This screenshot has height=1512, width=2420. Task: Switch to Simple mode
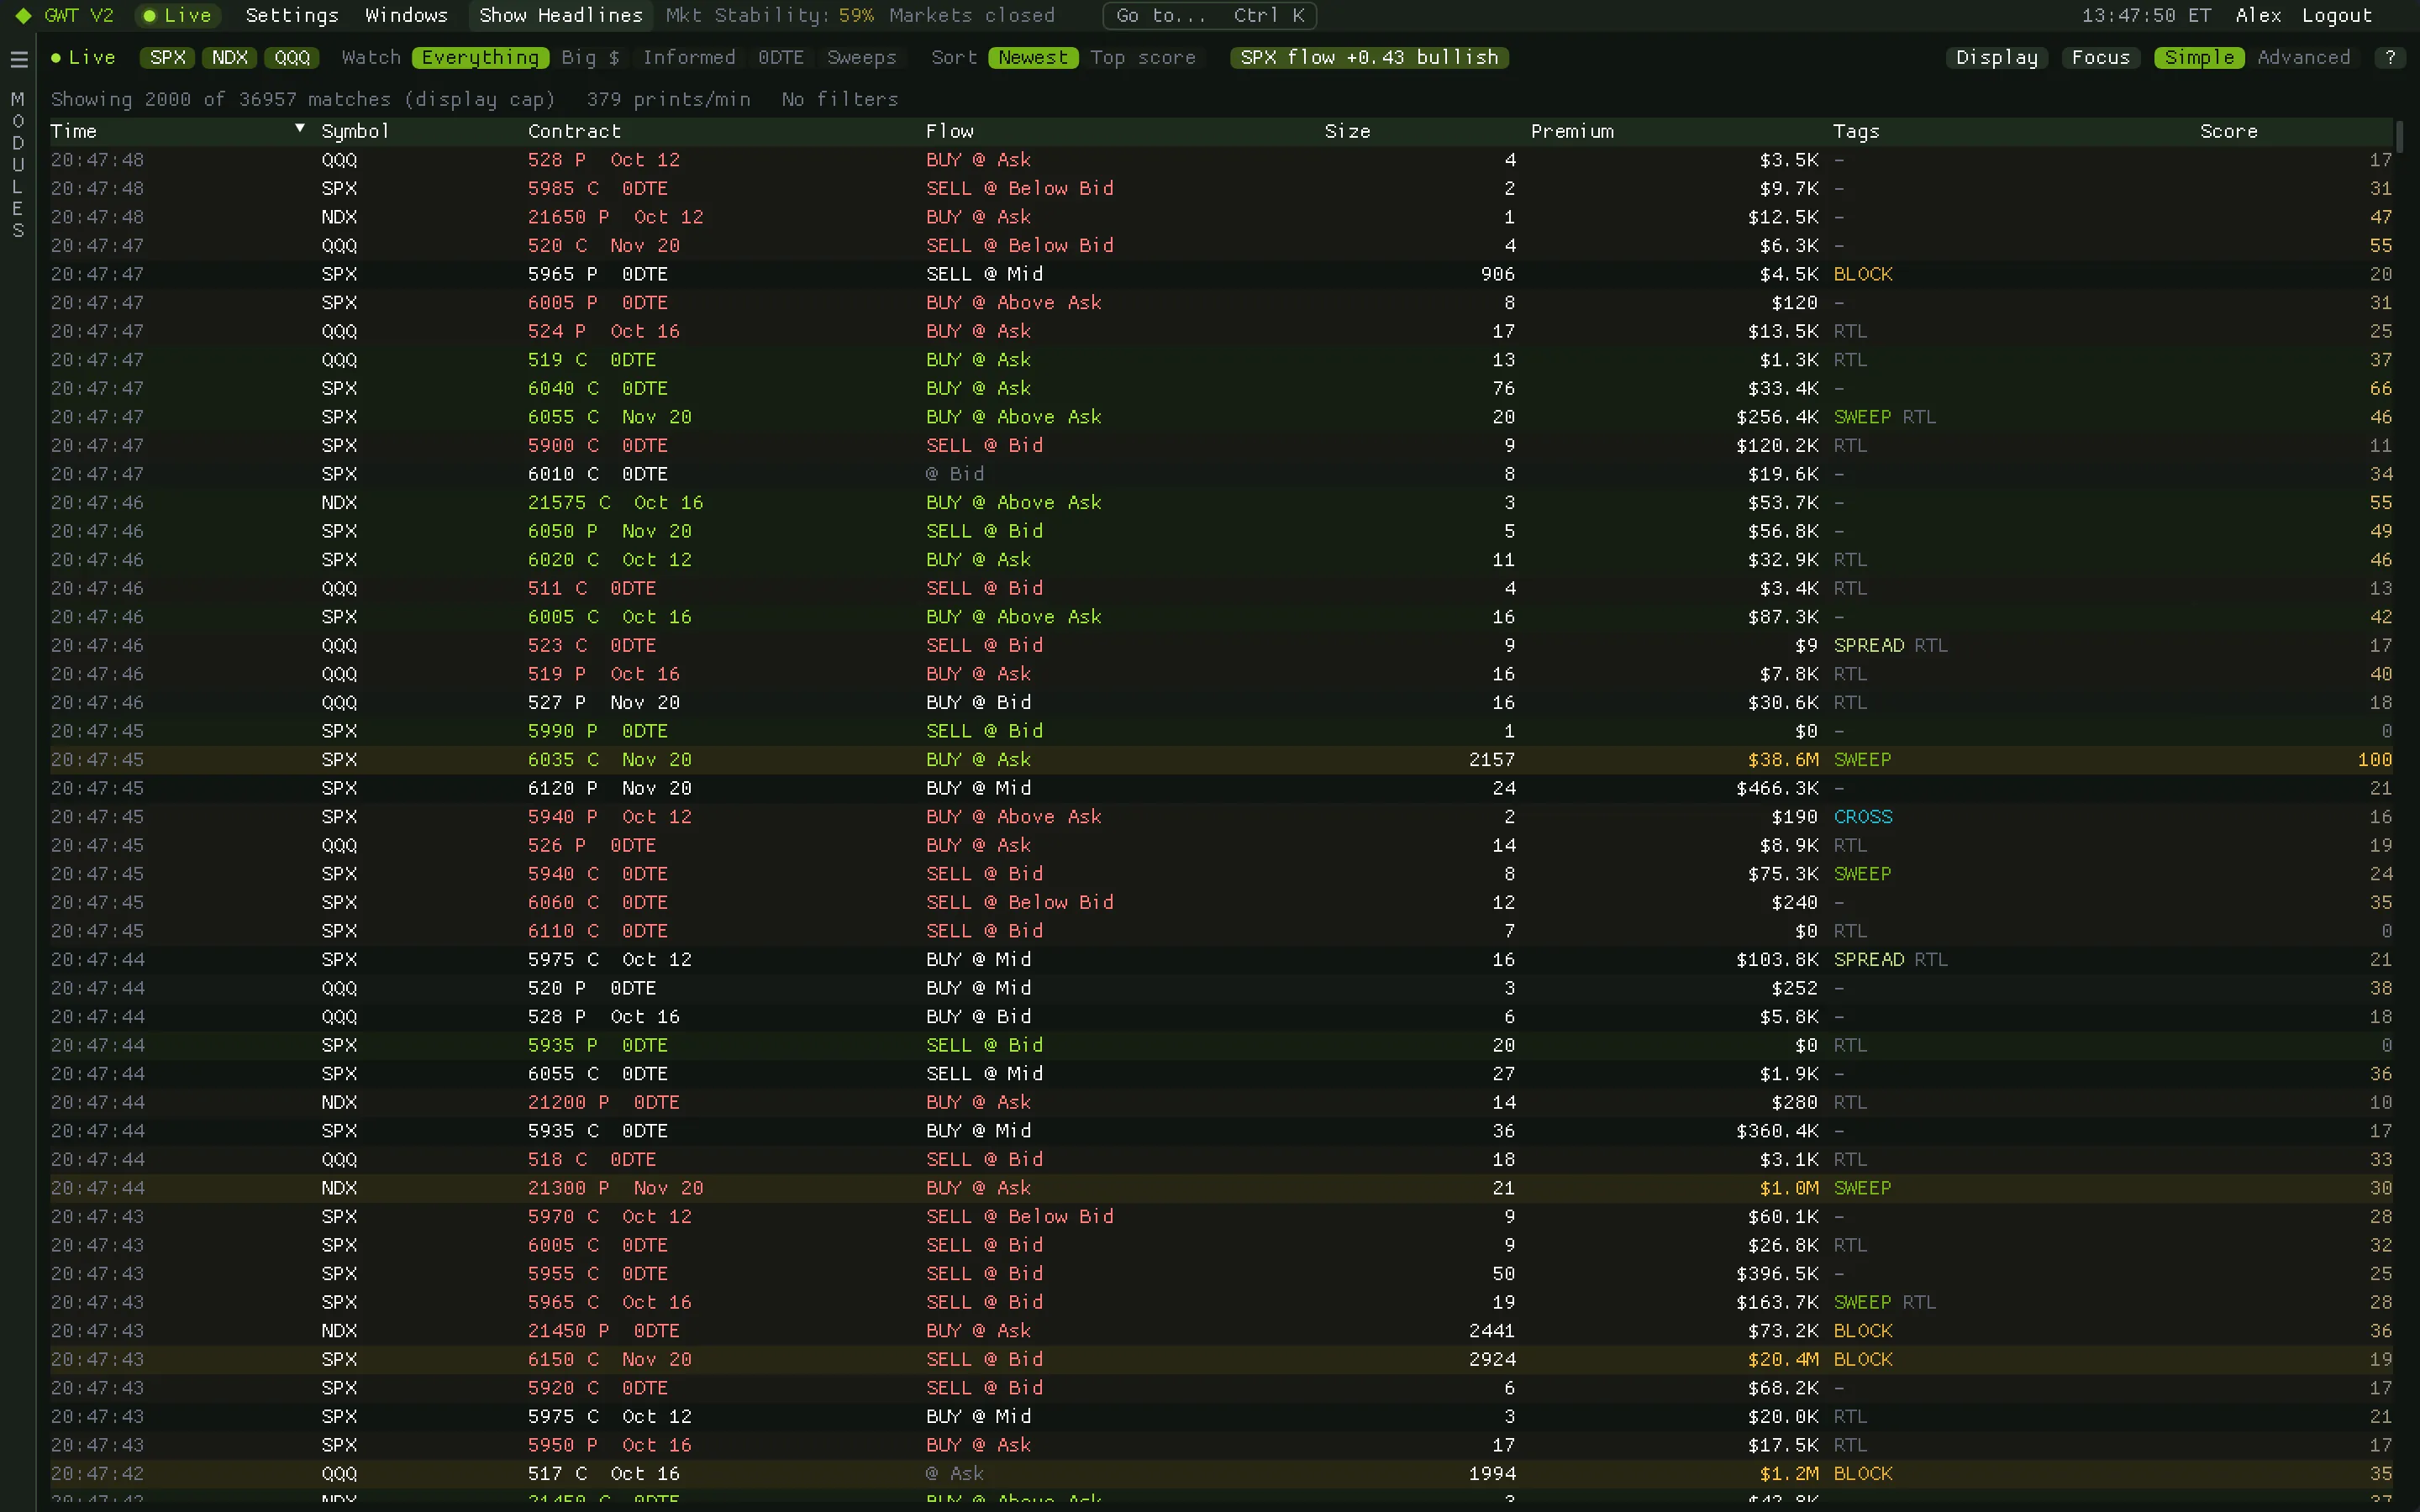pos(2199,58)
